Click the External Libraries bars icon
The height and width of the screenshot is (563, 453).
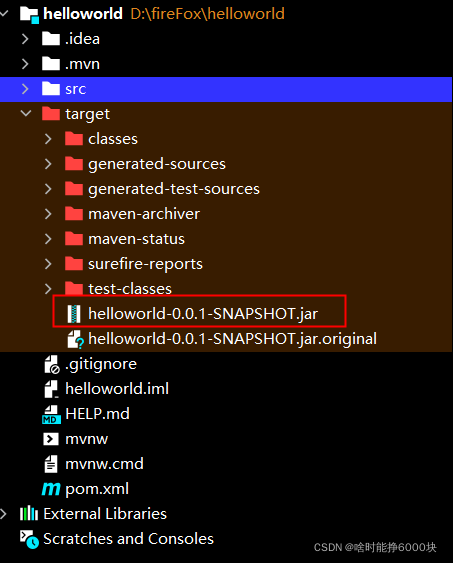tap(29, 513)
